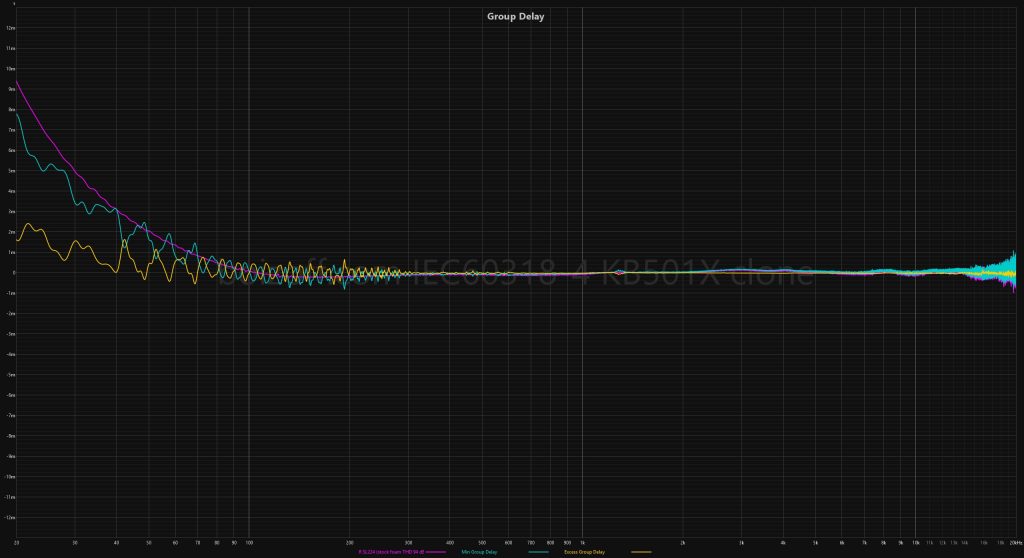Select the 2k frequency axis label
This screenshot has height=558, width=1024.
pyautogui.click(x=683, y=541)
